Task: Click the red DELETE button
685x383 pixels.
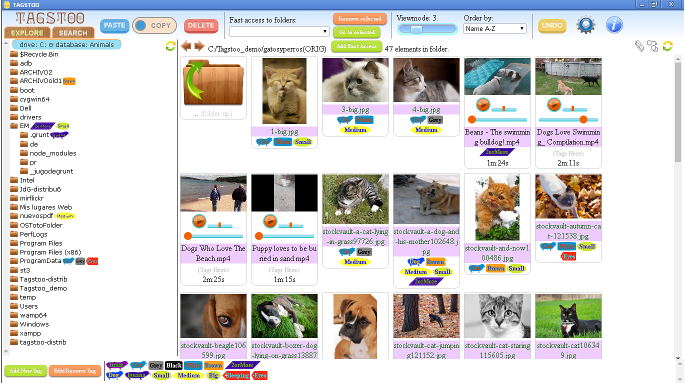Action: (x=201, y=25)
